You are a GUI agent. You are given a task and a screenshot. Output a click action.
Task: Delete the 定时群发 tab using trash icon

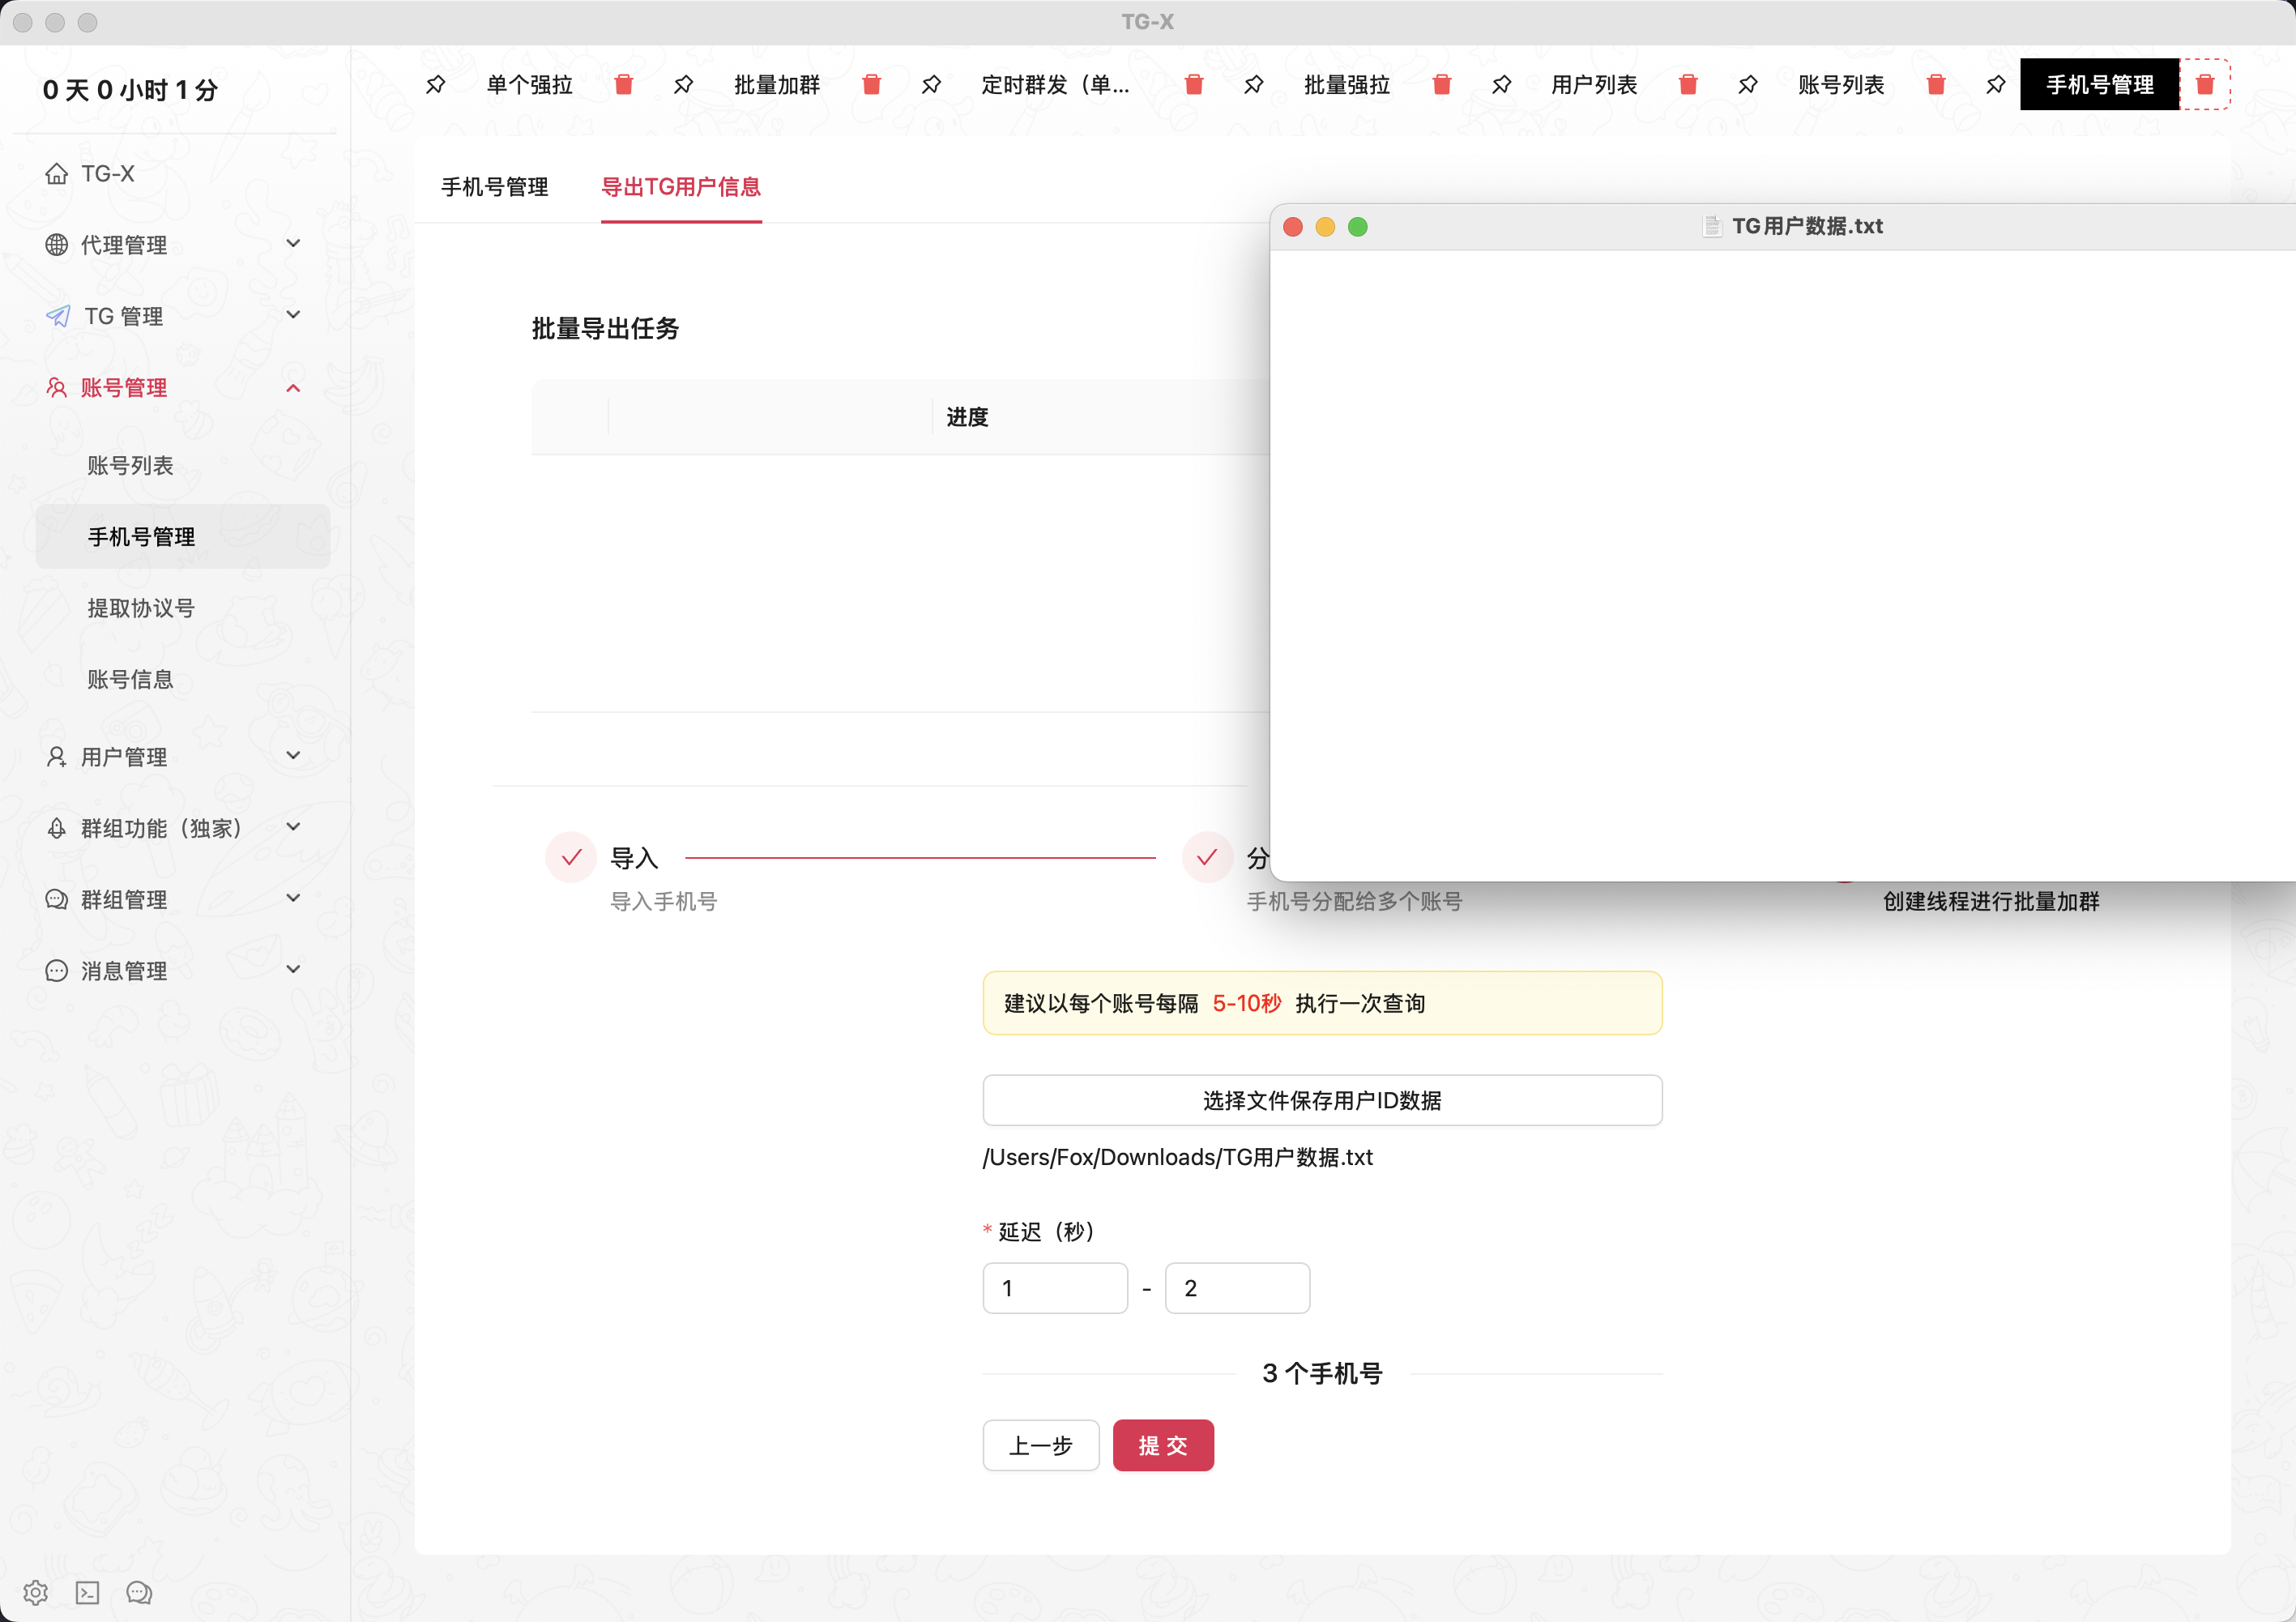[1194, 85]
